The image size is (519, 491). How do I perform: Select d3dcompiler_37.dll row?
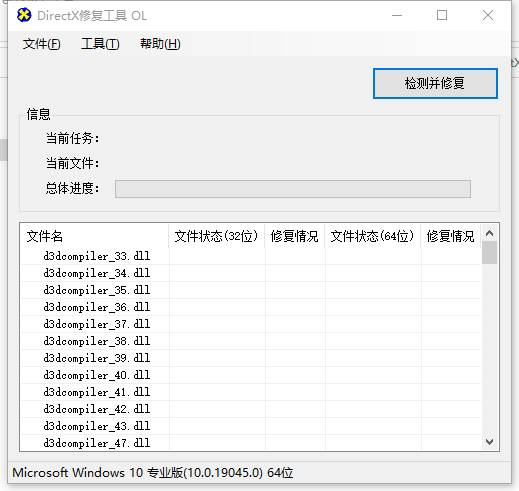pyautogui.click(x=251, y=324)
